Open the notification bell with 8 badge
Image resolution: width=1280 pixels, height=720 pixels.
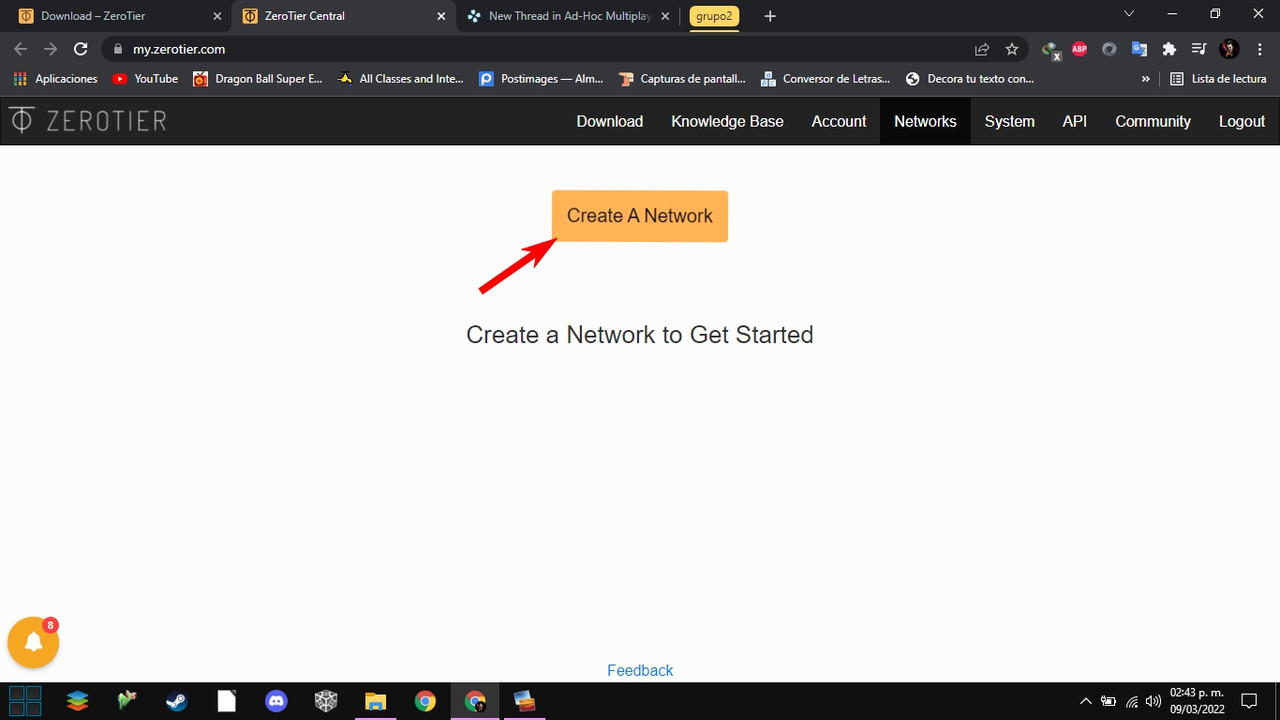point(33,642)
